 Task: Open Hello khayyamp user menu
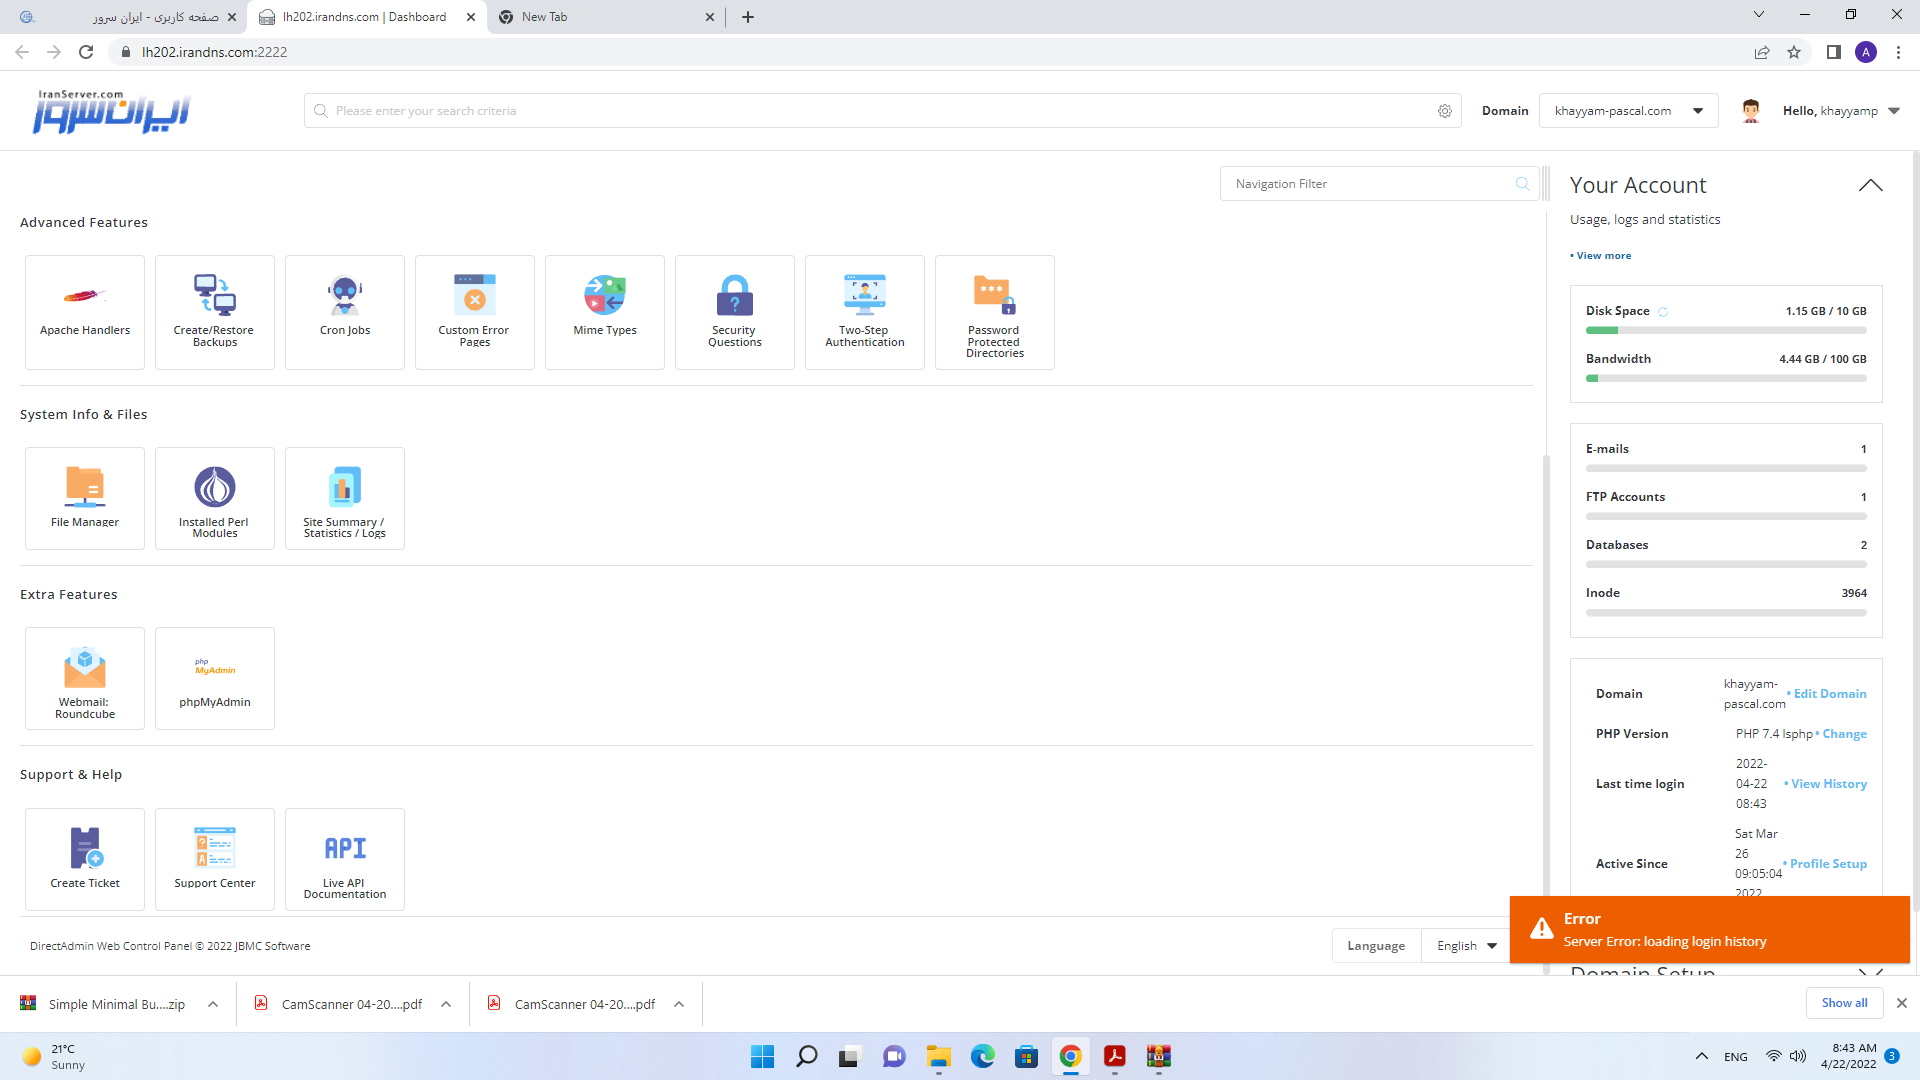pyautogui.click(x=1840, y=111)
